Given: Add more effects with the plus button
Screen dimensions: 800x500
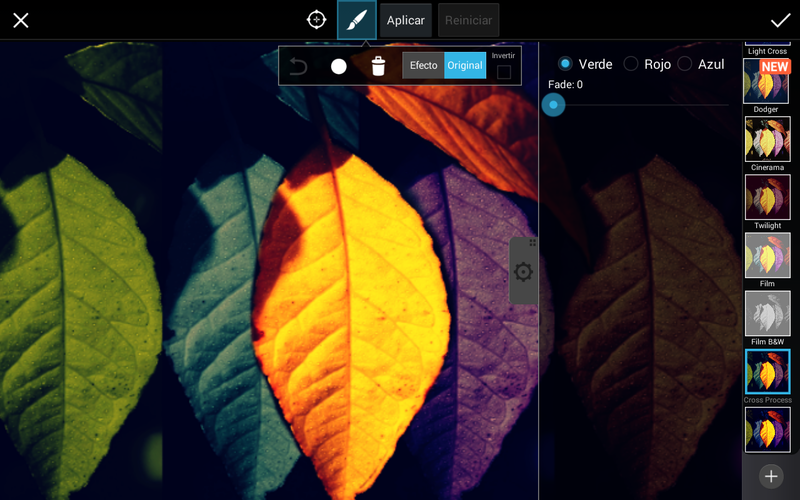Looking at the screenshot, I should (x=771, y=476).
